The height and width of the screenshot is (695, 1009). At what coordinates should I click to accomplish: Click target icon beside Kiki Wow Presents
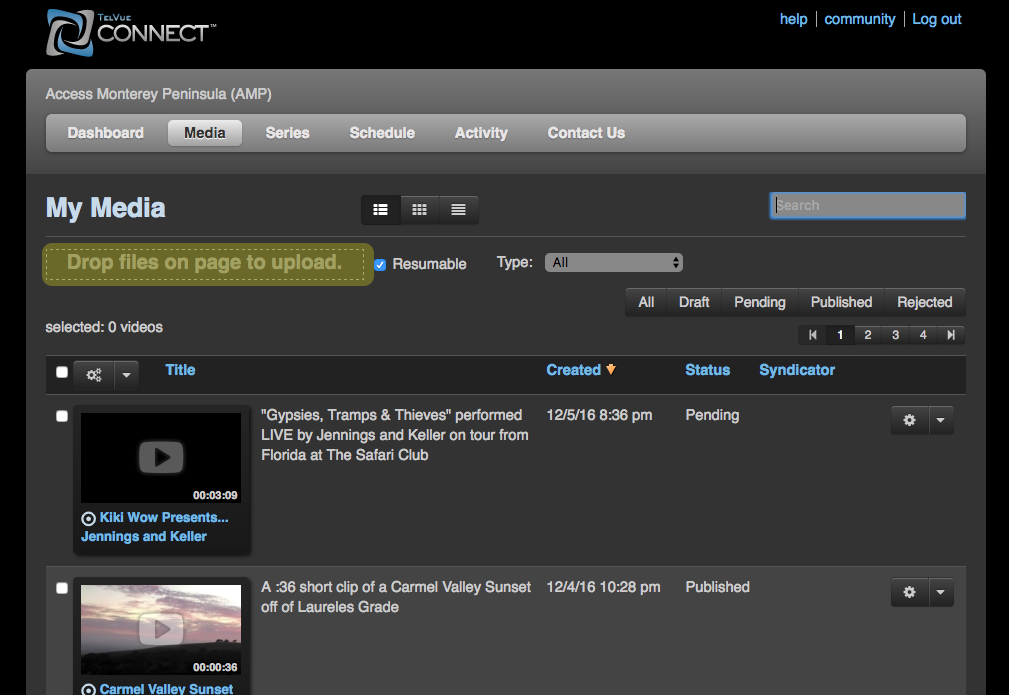[x=88, y=518]
